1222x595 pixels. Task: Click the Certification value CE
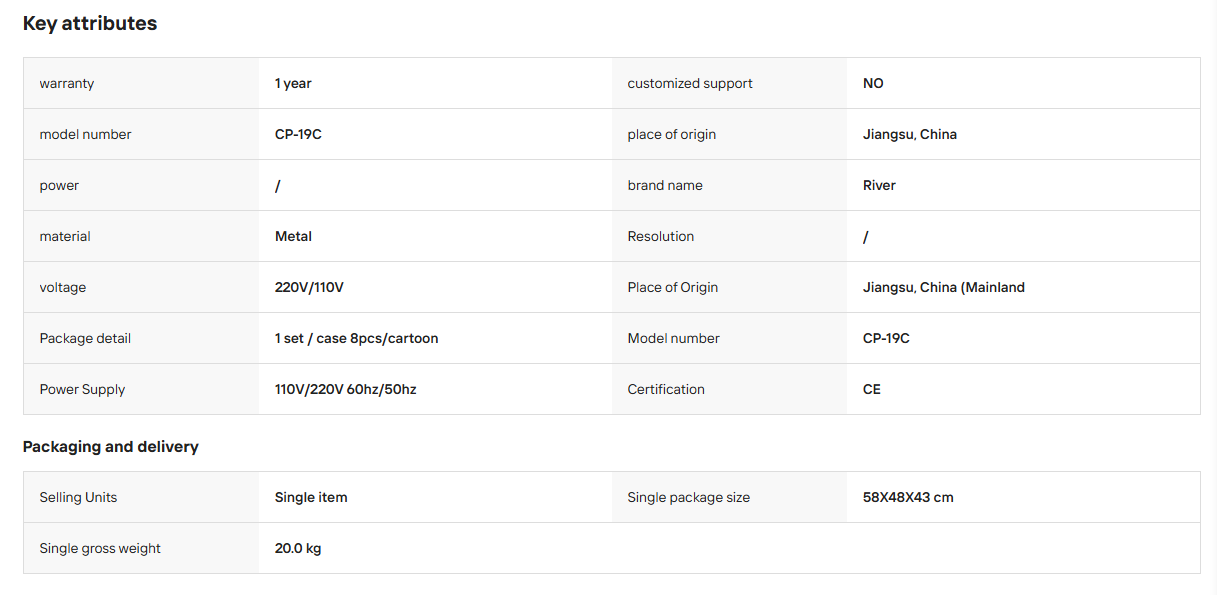872,389
